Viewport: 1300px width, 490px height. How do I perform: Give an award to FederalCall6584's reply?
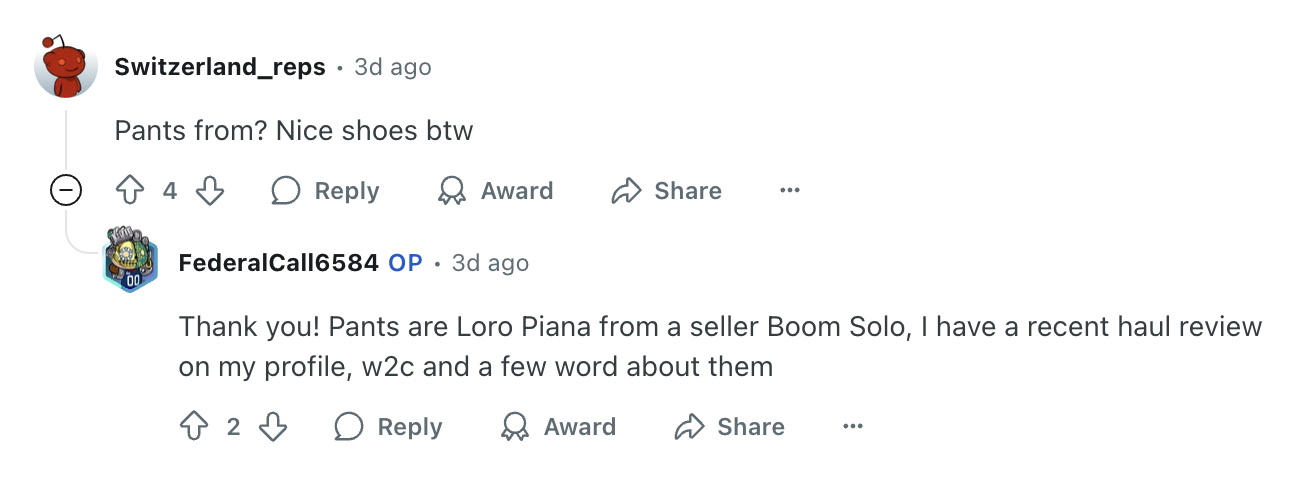pyautogui.click(x=559, y=427)
